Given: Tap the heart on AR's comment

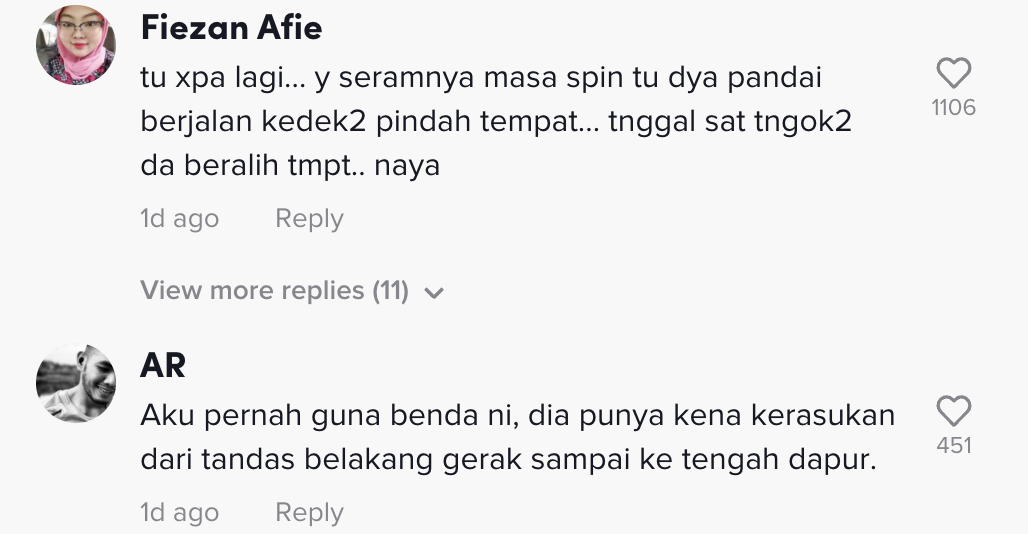Looking at the screenshot, I should point(953,411).
